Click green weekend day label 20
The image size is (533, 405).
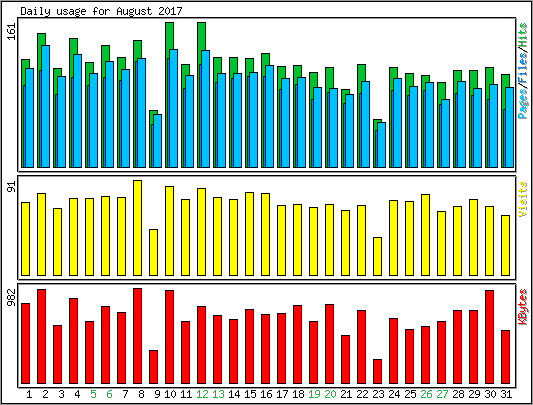(330, 394)
